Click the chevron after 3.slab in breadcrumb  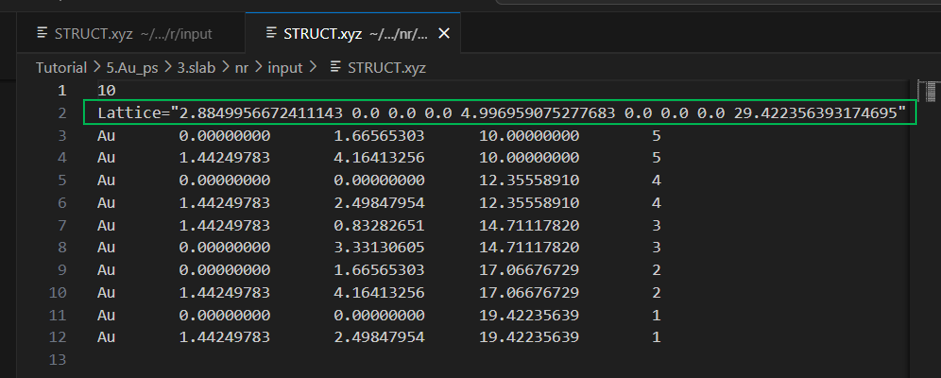pyautogui.click(x=227, y=68)
